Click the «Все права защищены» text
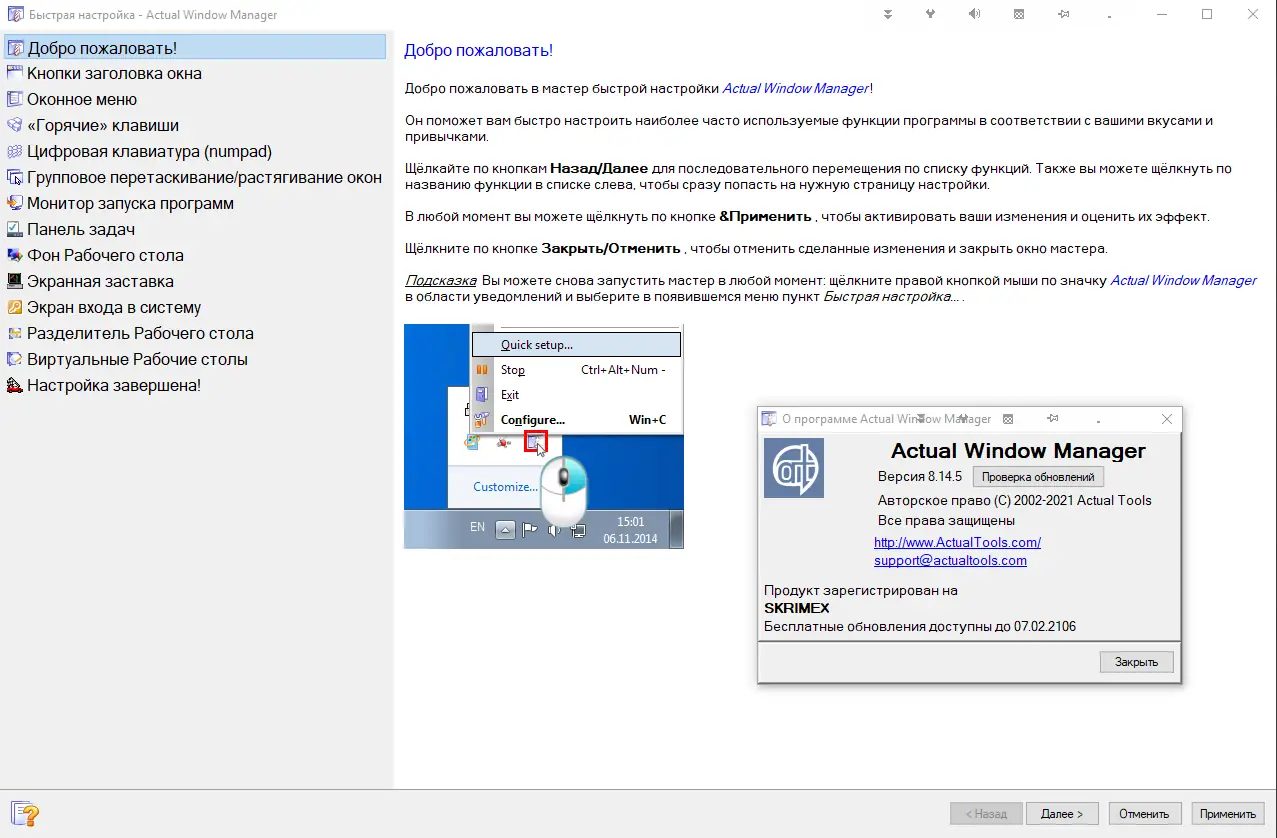 pos(947,520)
